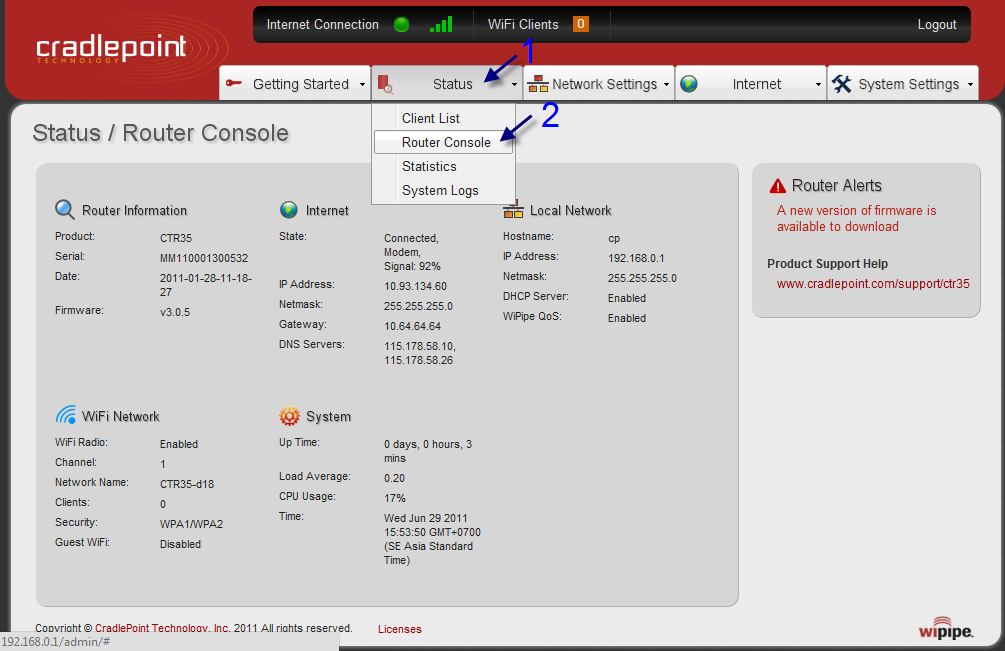Click the WiPipe logo in footer
The height and width of the screenshot is (651, 1005).
pos(946,629)
